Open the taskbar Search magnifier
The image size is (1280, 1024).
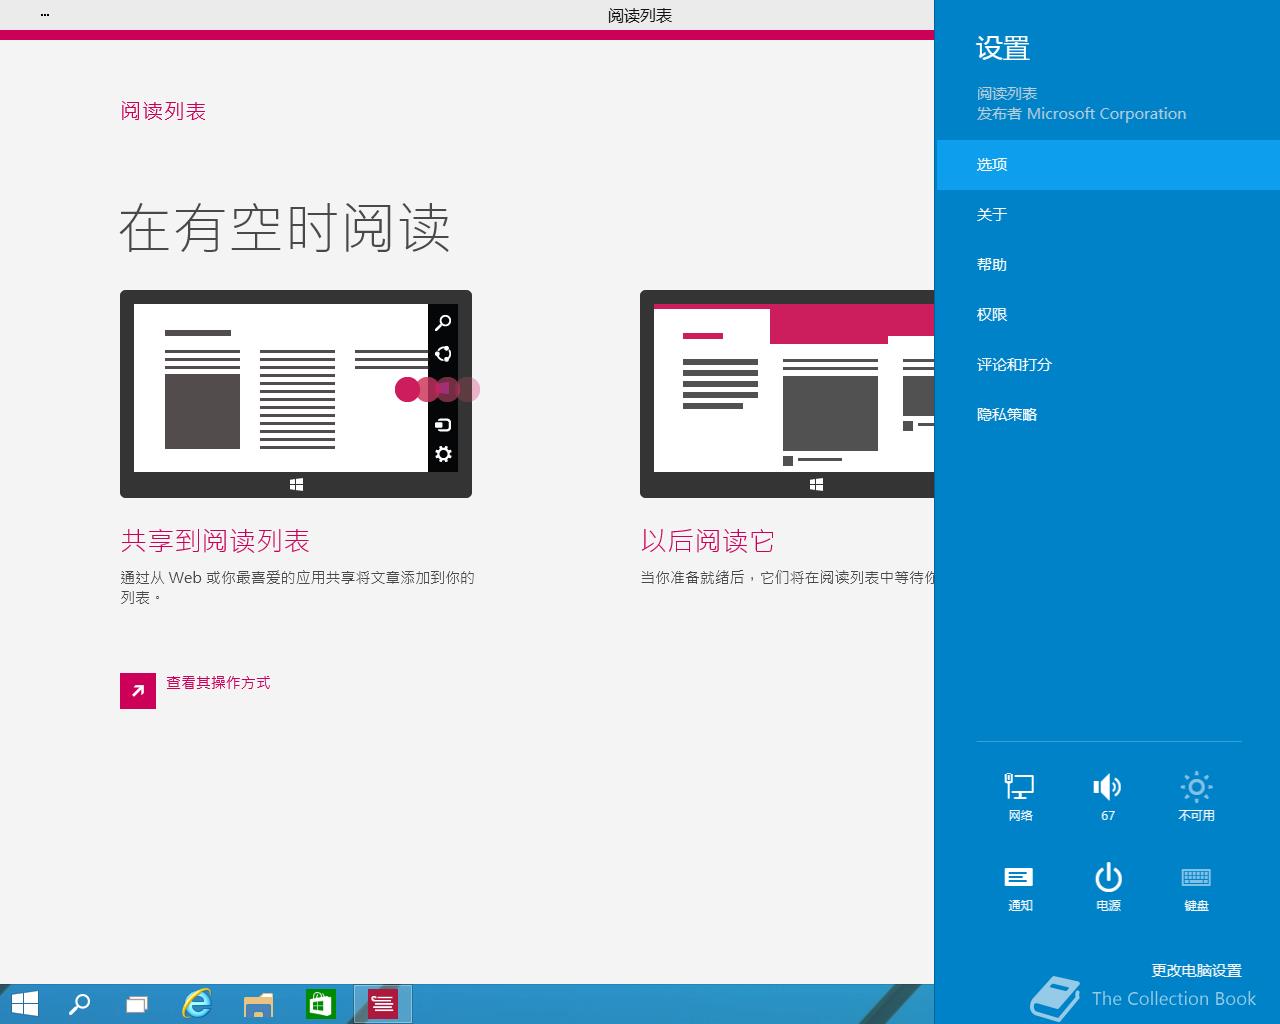(x=79, y=1004)
